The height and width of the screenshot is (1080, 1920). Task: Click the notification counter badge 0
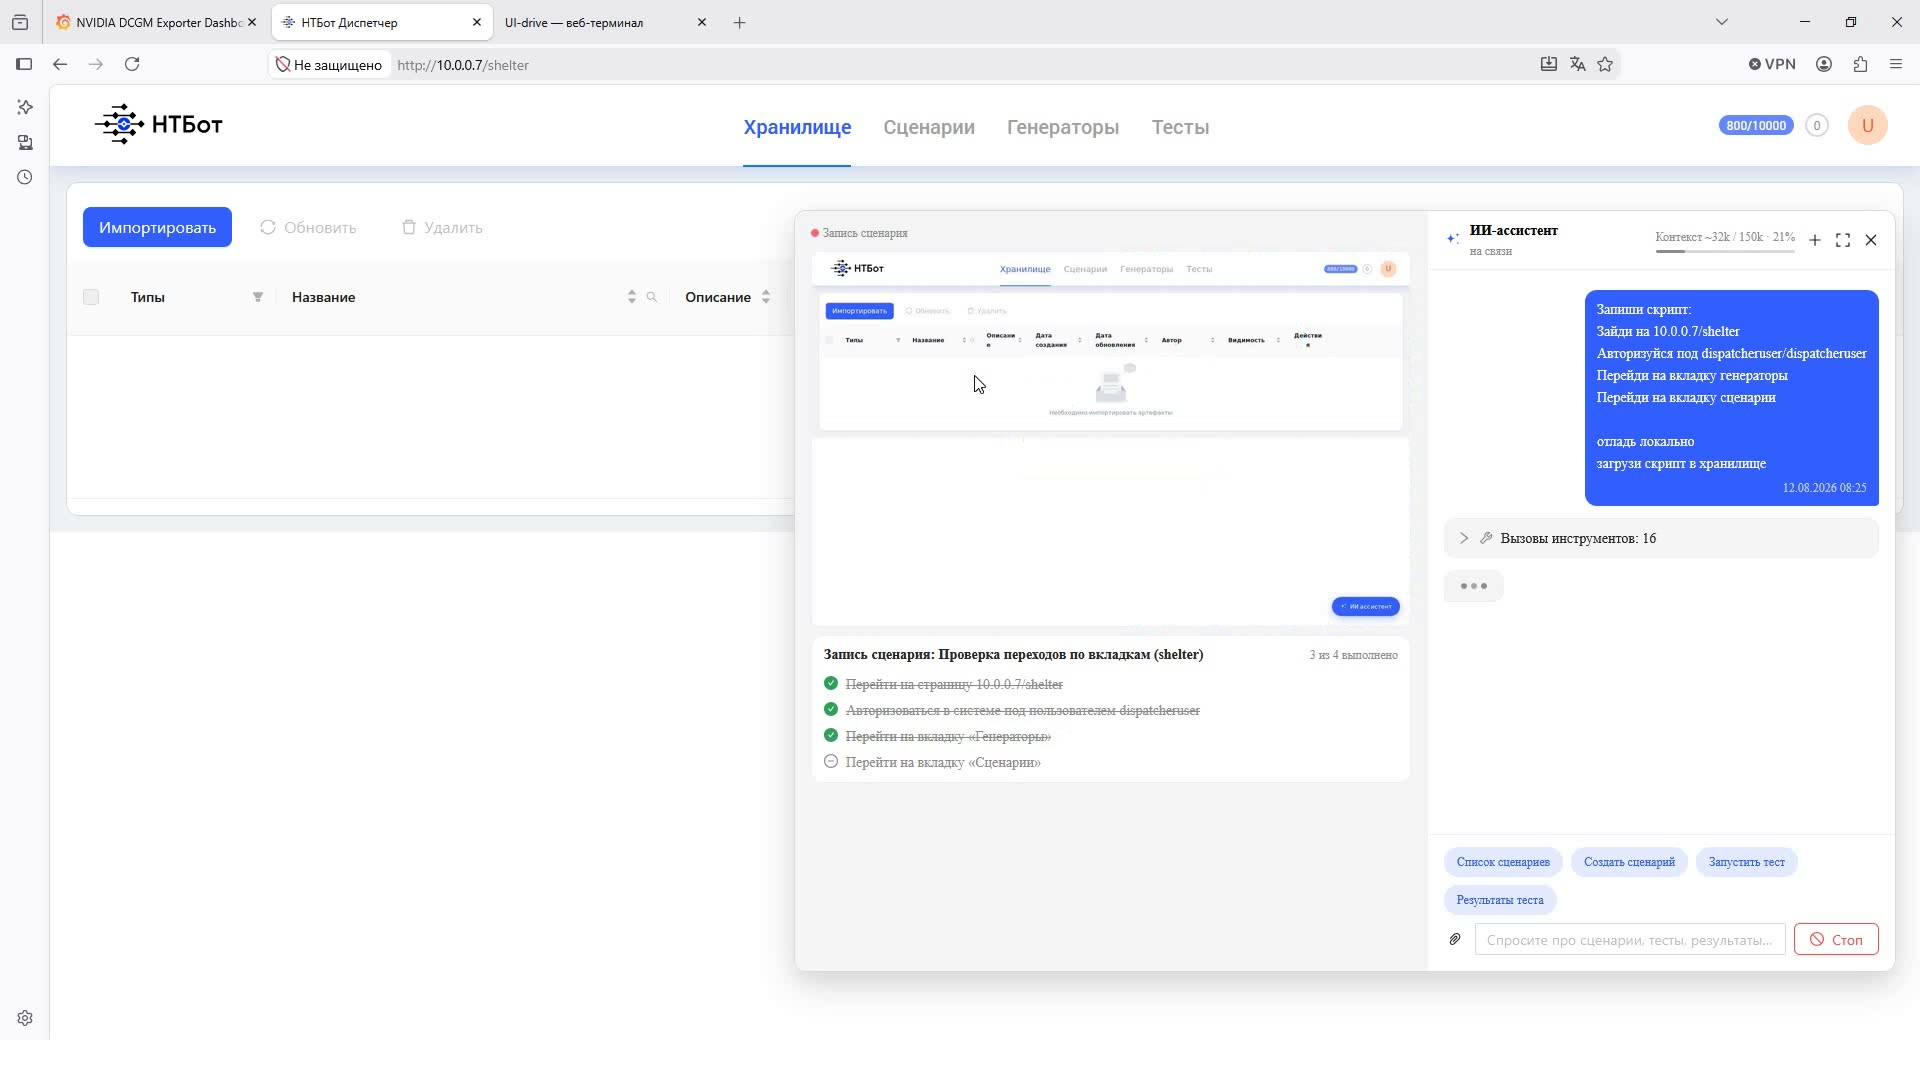[1817, 126]
